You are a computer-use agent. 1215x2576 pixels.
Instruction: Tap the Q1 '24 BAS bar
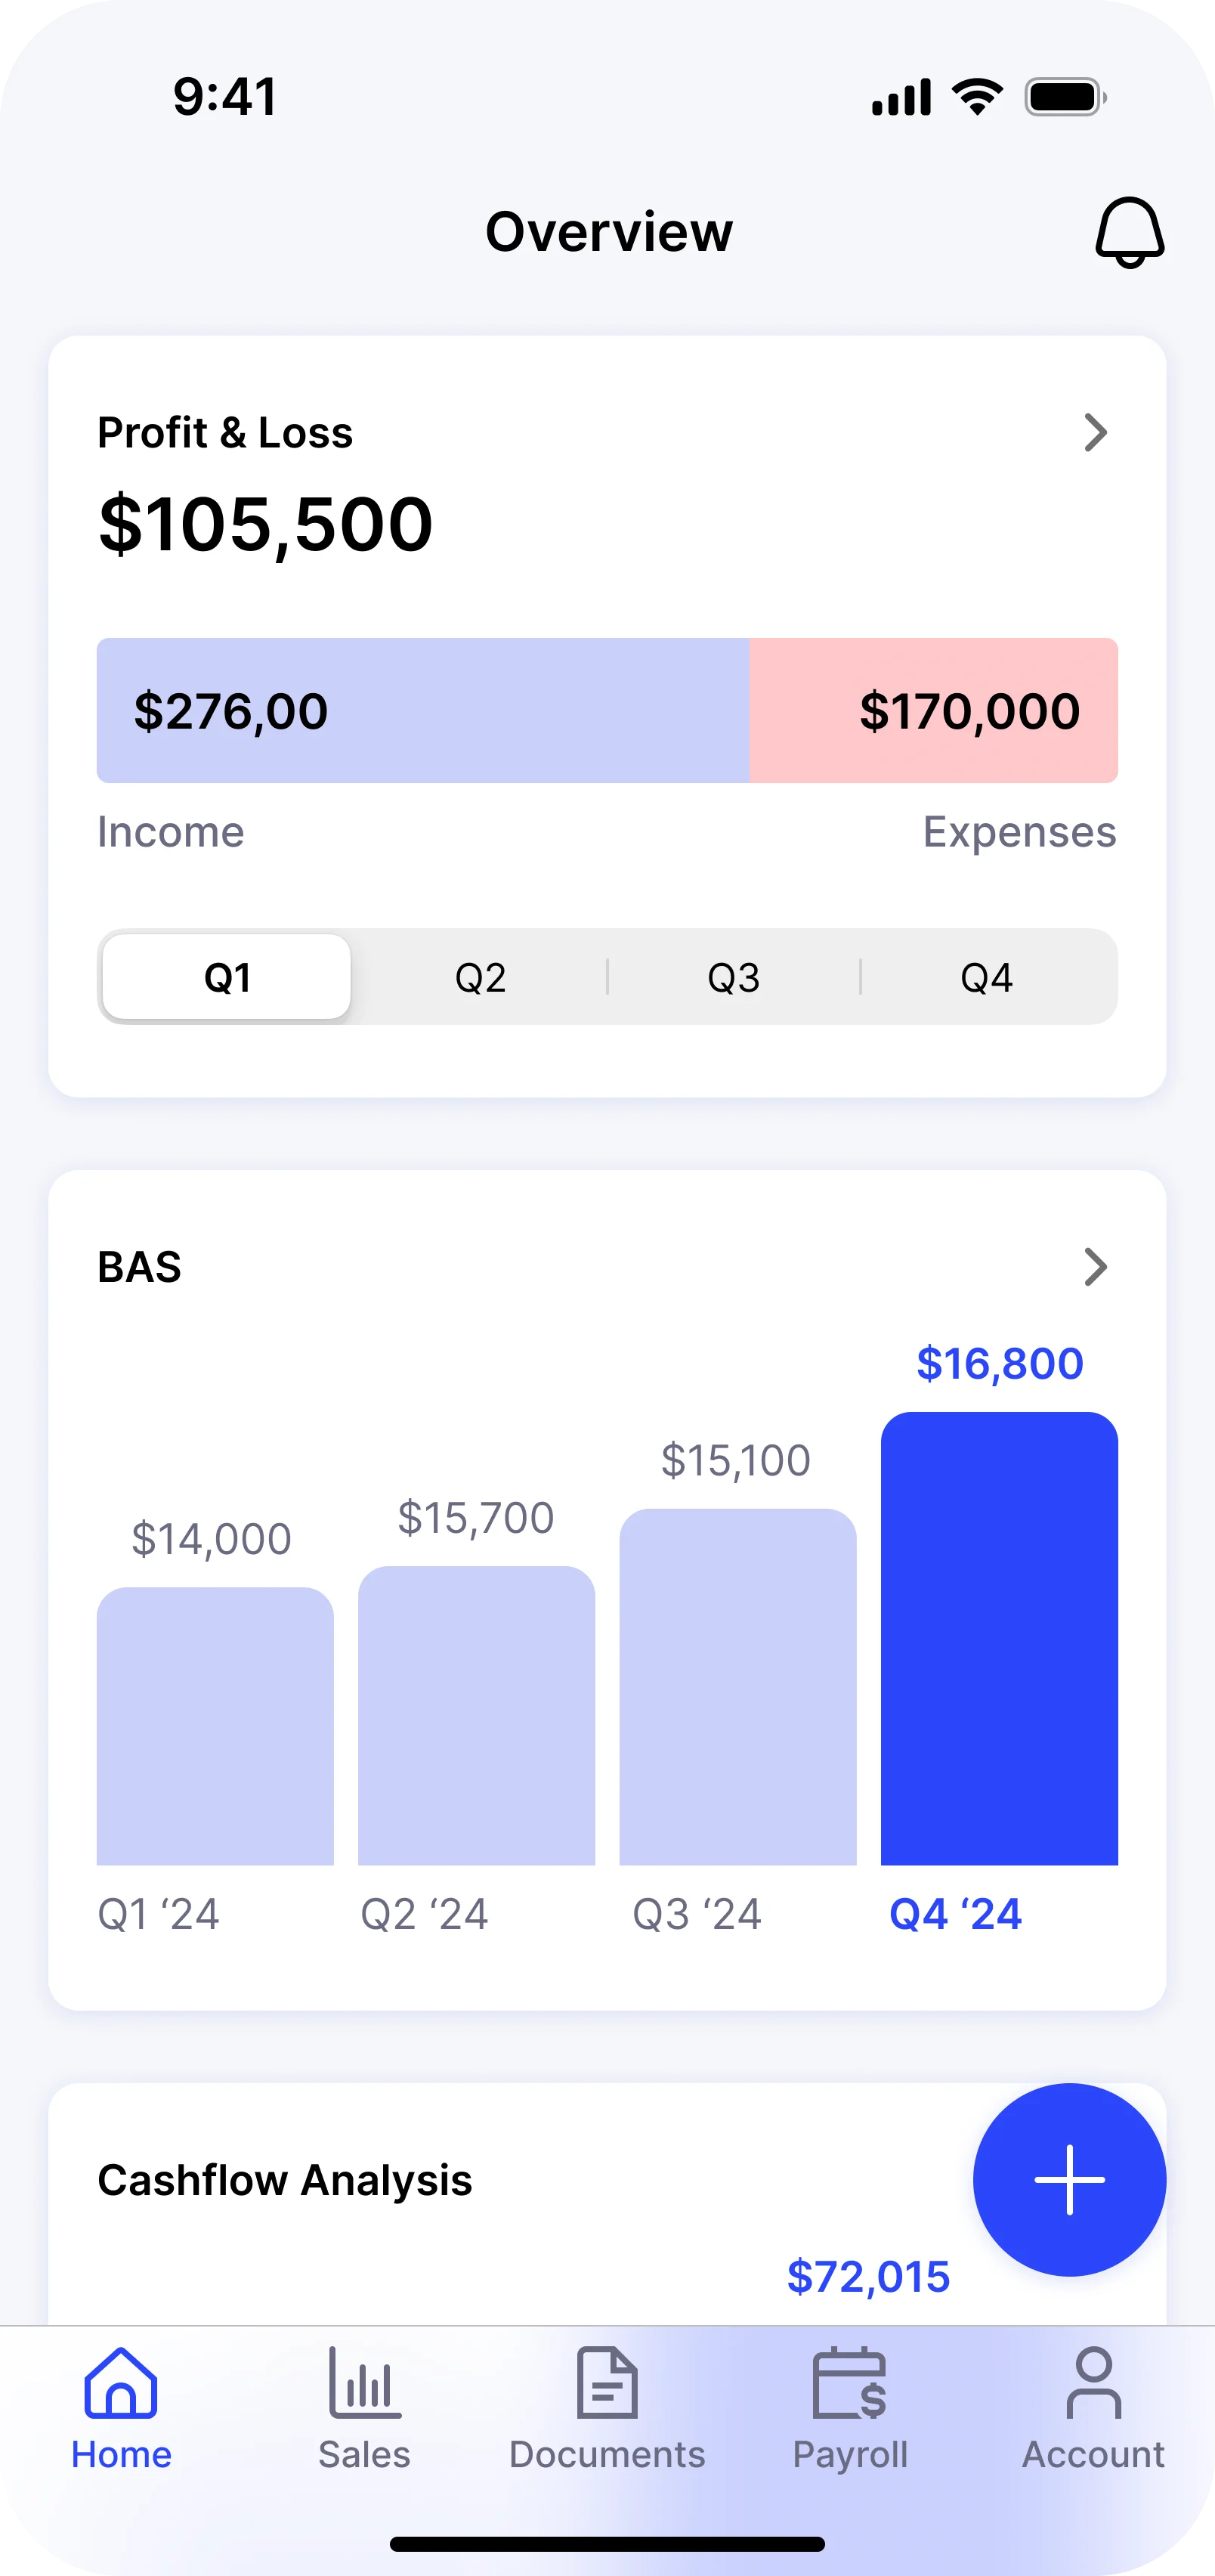[x=215, y=1726]
